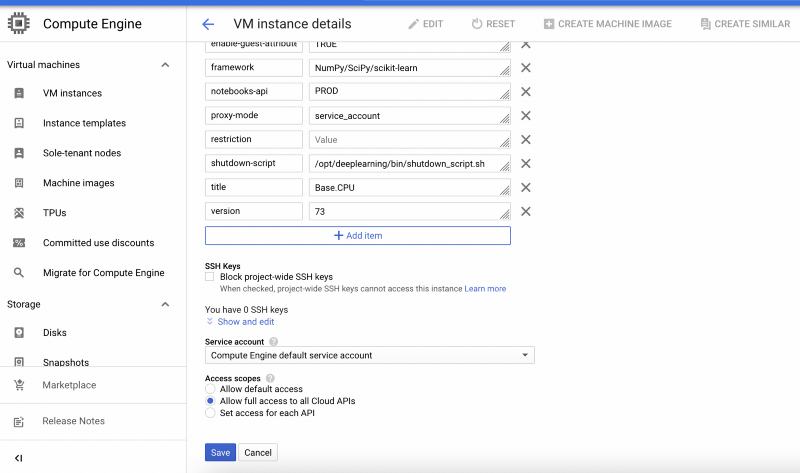Remove the framework metadata item
Screen dimensions: 800x473
pyautogui.click(x=526, y=68)
